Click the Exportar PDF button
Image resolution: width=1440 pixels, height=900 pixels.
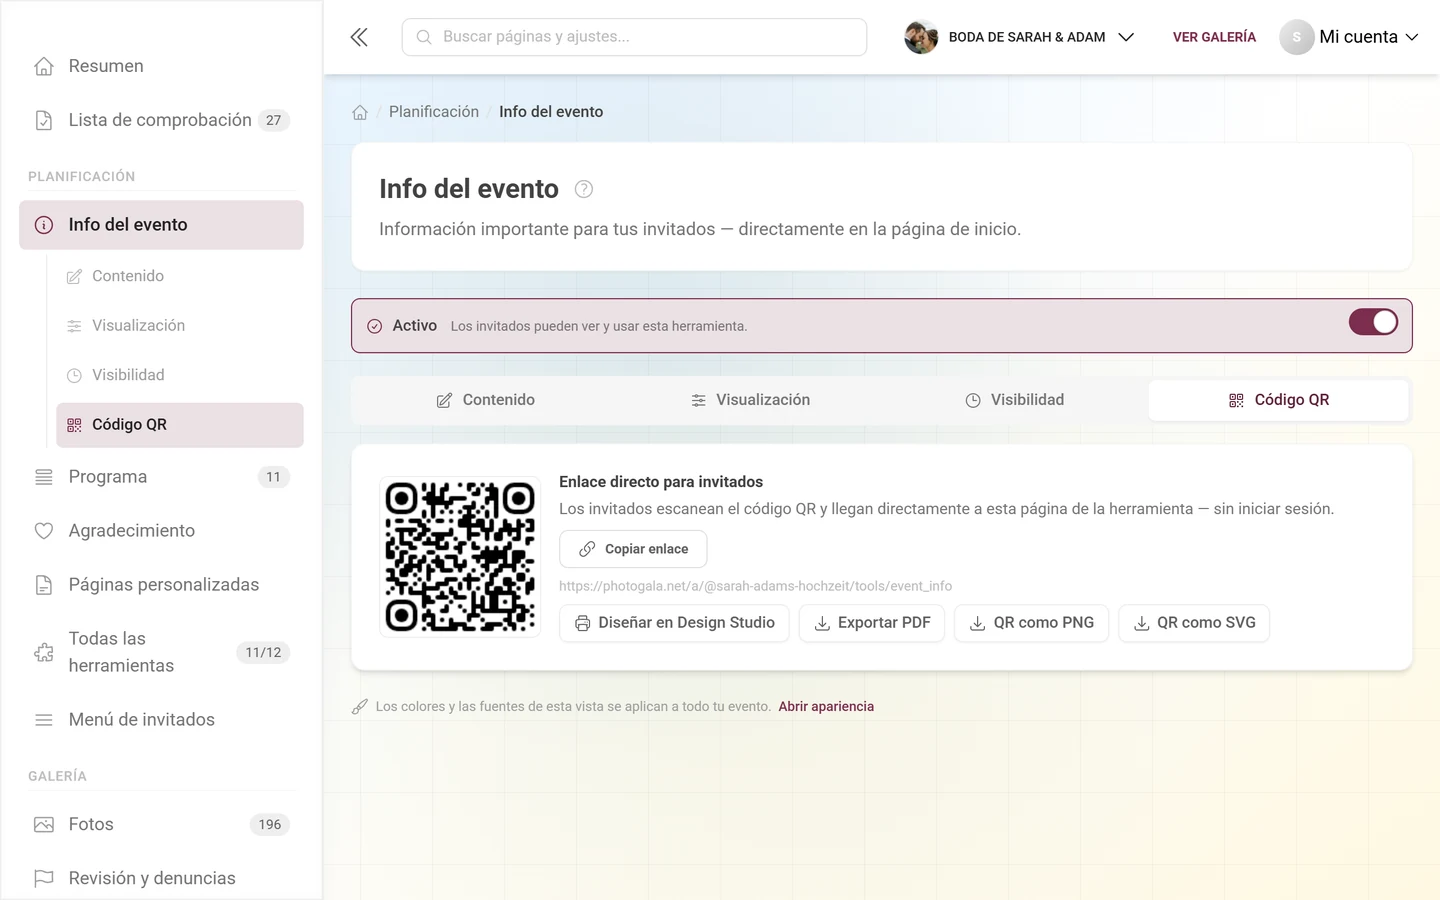[x=872, y=623]
